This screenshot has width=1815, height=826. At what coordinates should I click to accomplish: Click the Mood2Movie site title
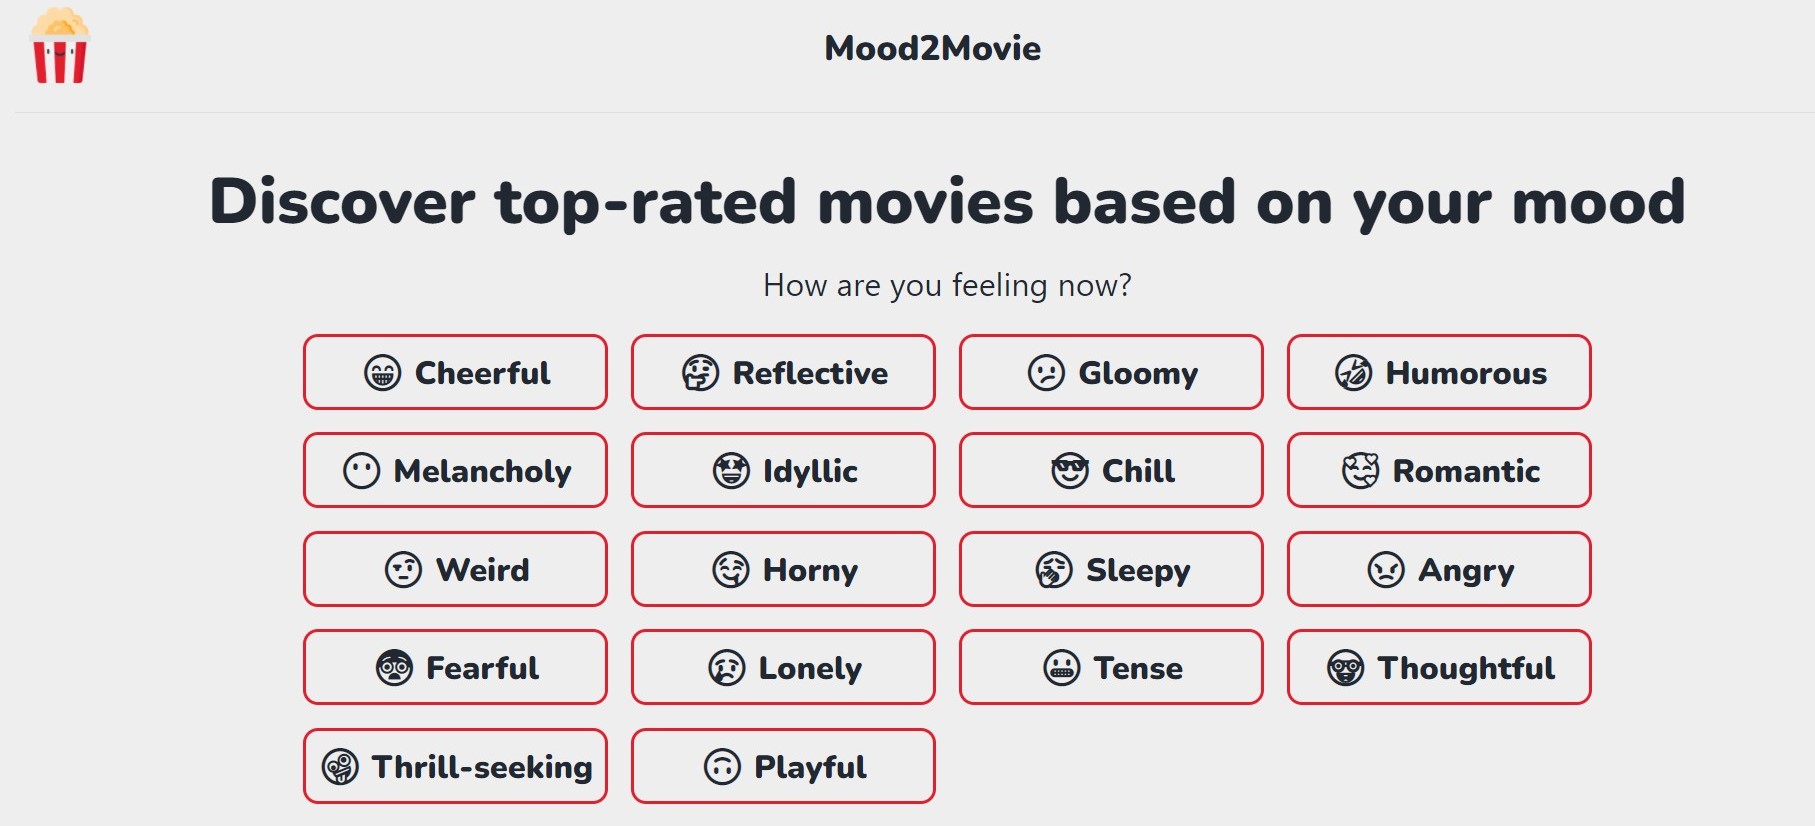[932, 48]
